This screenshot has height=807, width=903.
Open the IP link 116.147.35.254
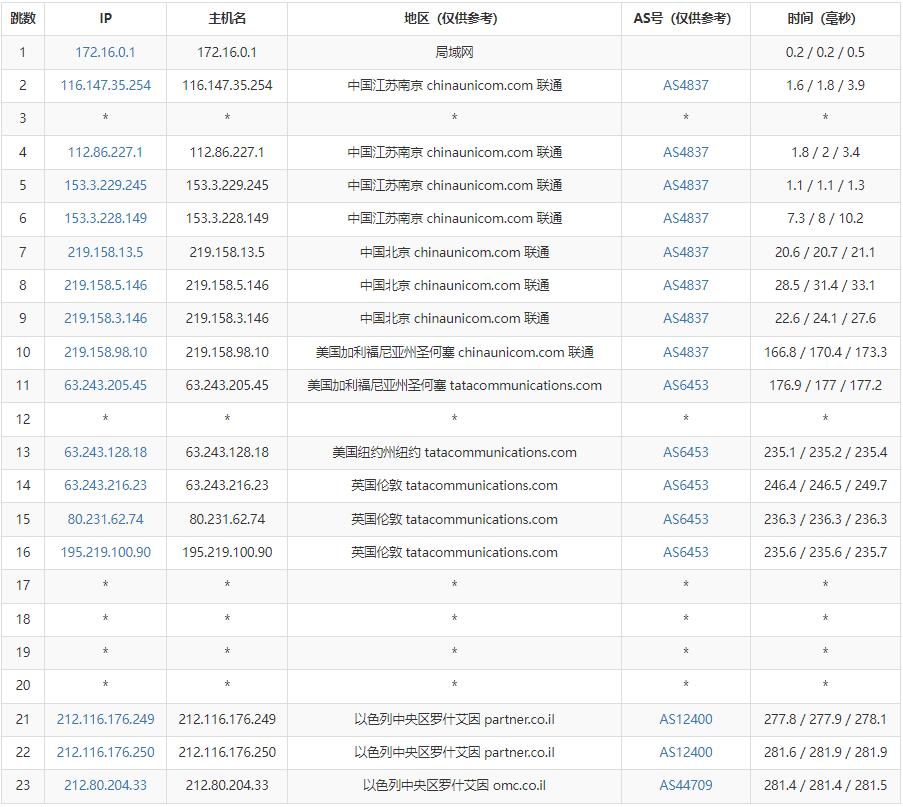(x=105, y=85)
